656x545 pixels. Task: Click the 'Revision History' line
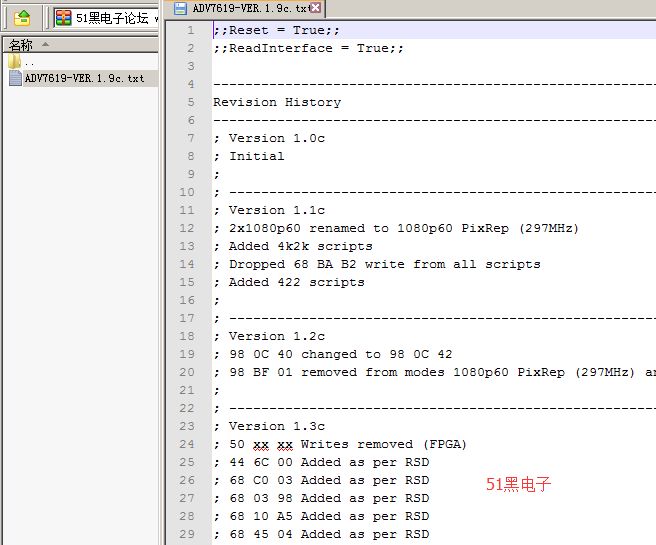pyautogui.click(x=277, y=102)
